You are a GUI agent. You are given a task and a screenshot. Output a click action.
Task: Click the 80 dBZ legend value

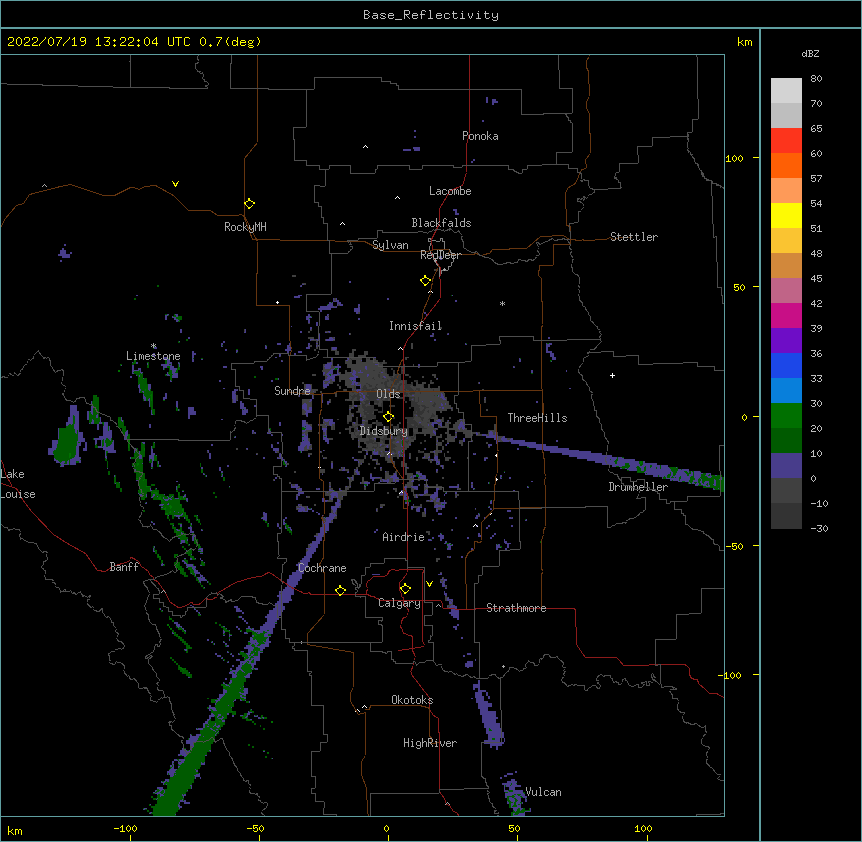coord(816,79)
